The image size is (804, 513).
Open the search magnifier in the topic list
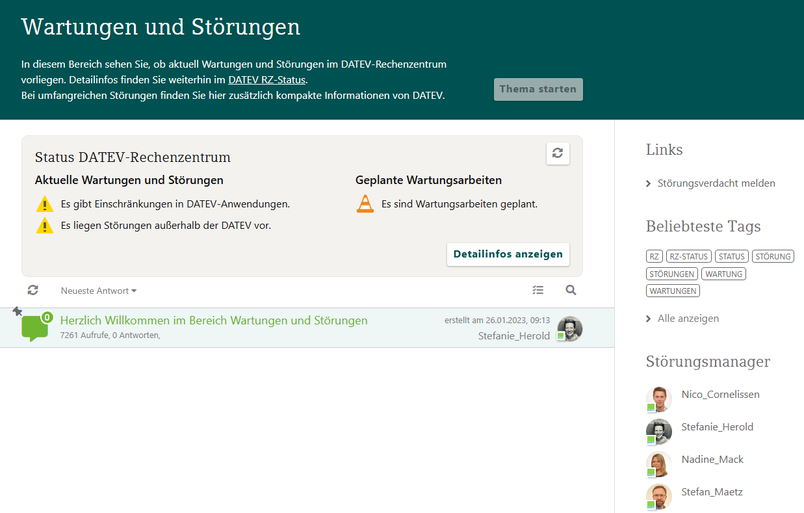click(571, 290)
